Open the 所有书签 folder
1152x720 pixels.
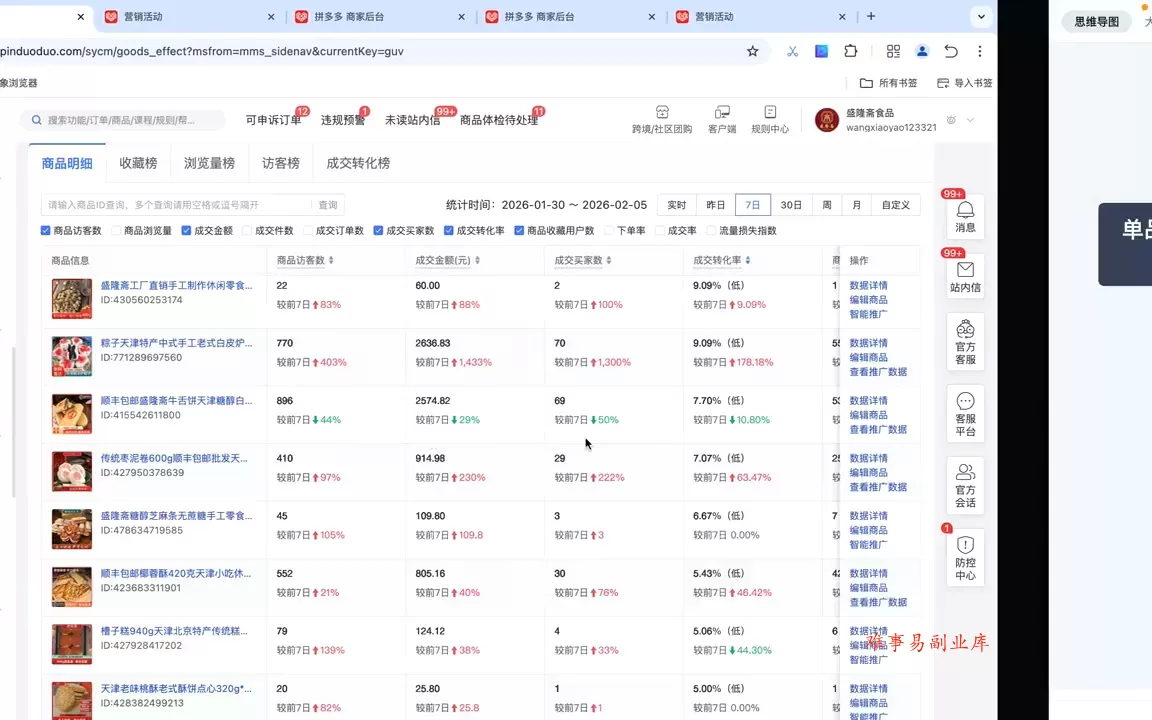tap(888, 83)
